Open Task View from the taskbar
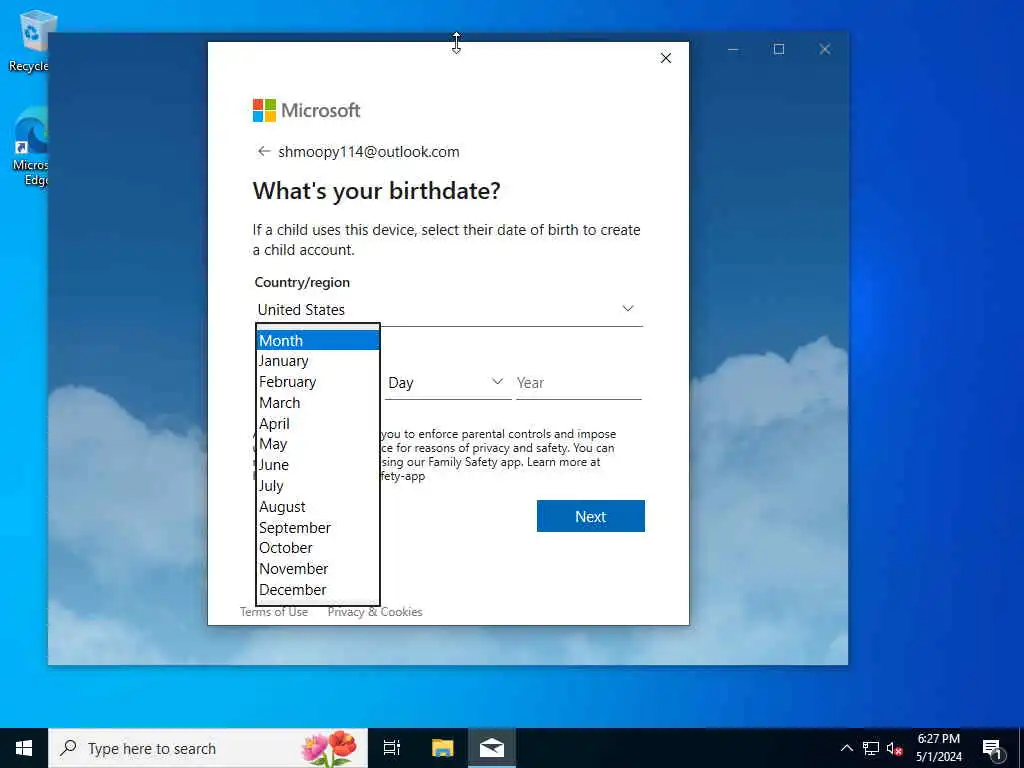 tap(392, 748)
